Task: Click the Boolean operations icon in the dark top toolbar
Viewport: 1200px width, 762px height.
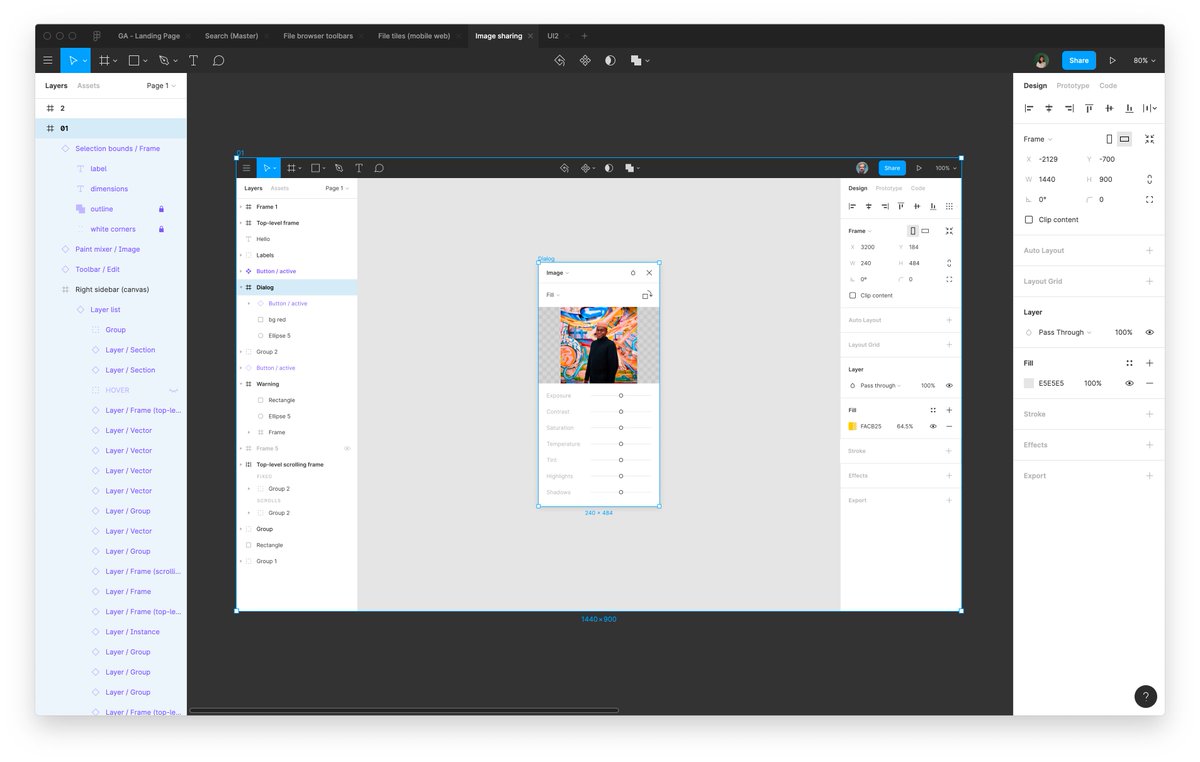Action: click(x=636, y=60)
